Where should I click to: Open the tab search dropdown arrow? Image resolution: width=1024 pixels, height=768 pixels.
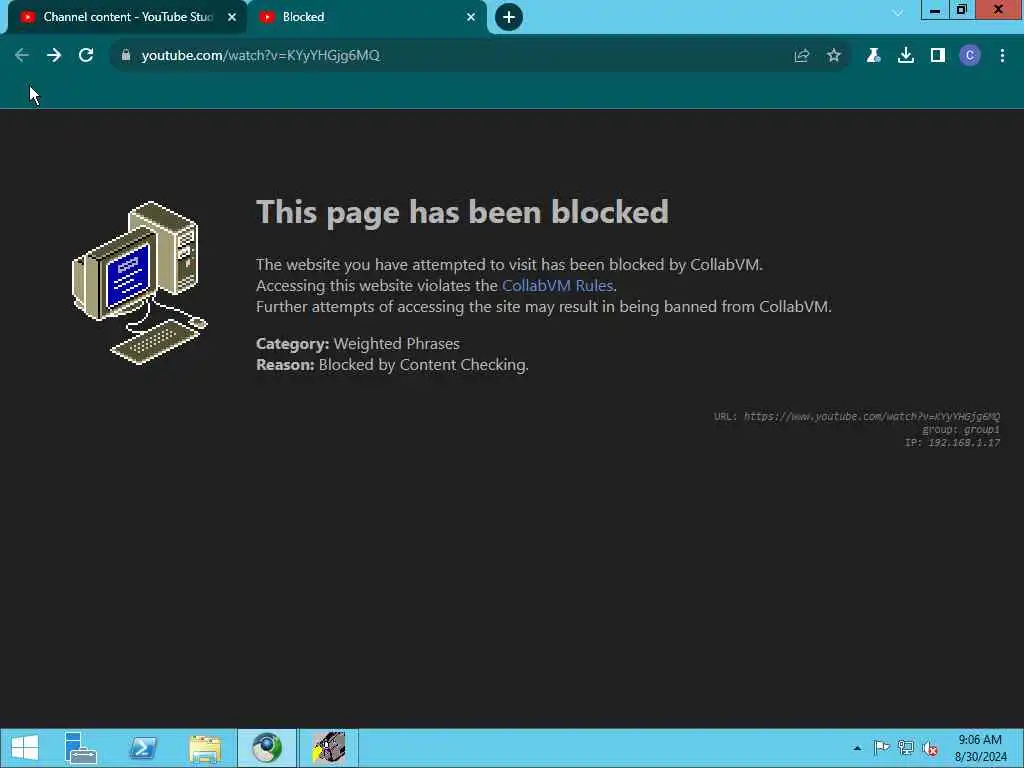pyautogui.click(x=898, y=13)
